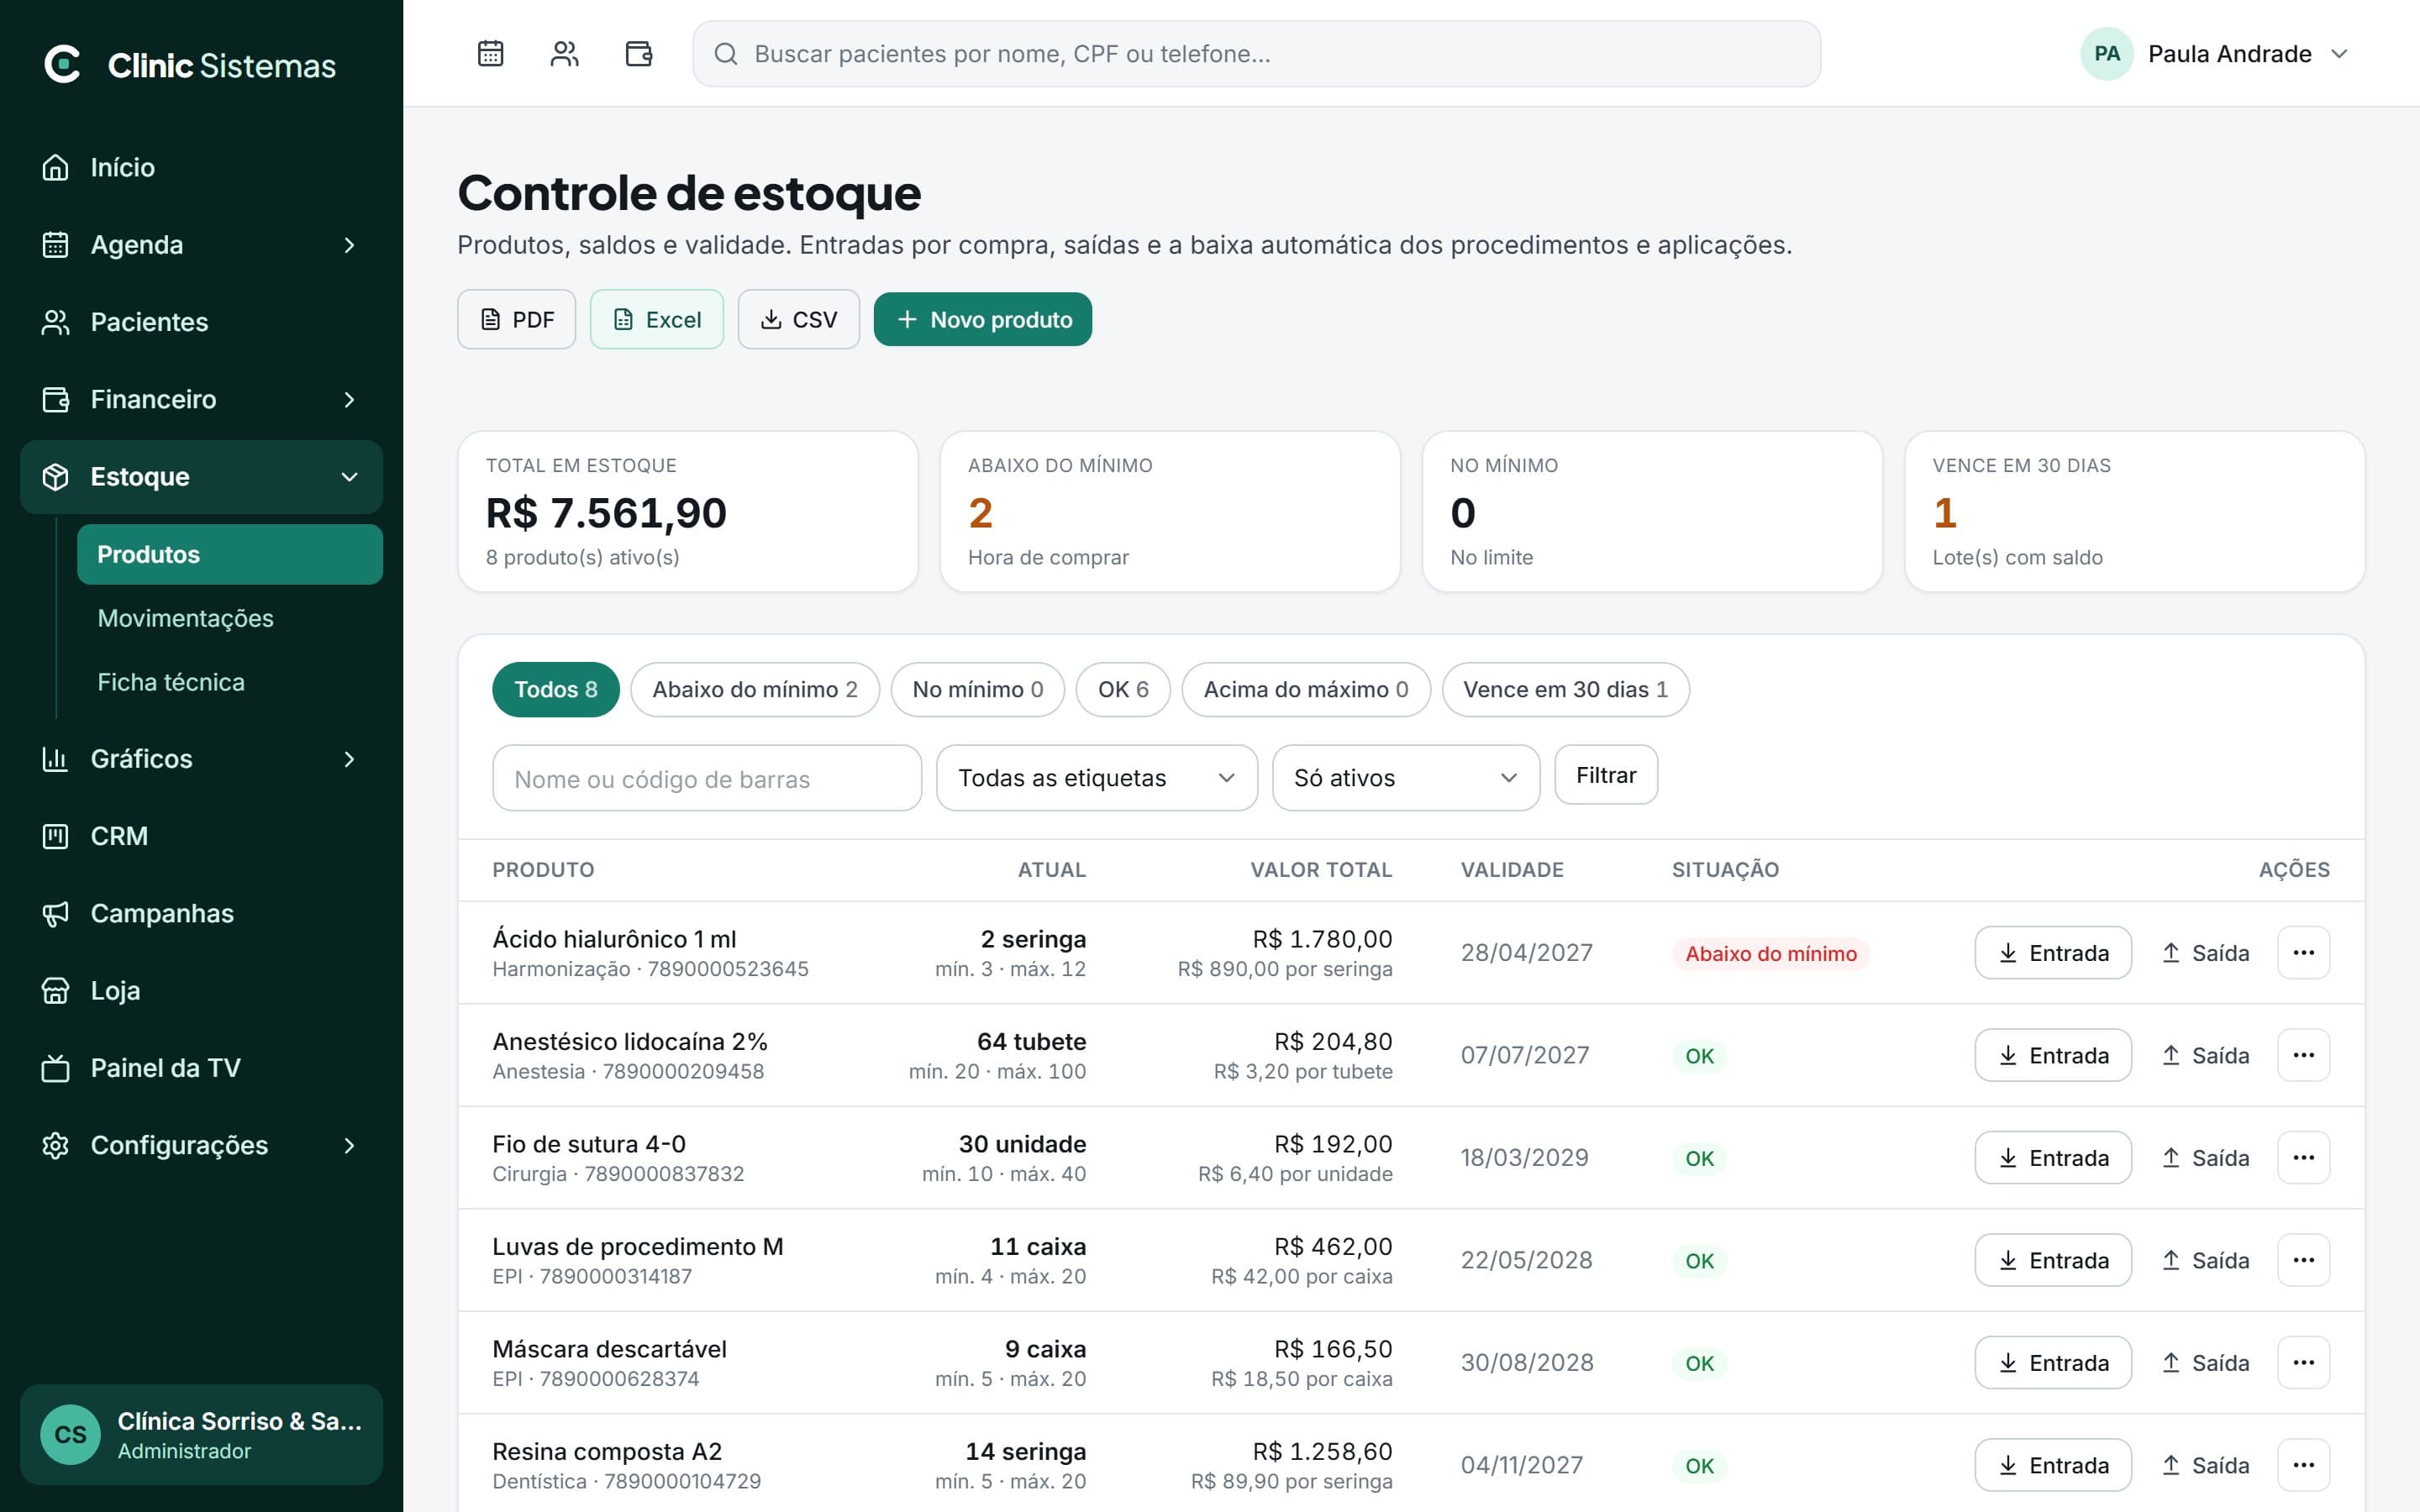Image resolution: width=2420 pixels, height=1512 pixels.
Task: Open Paula Andrade user menu
Action: click(2215, 54)
